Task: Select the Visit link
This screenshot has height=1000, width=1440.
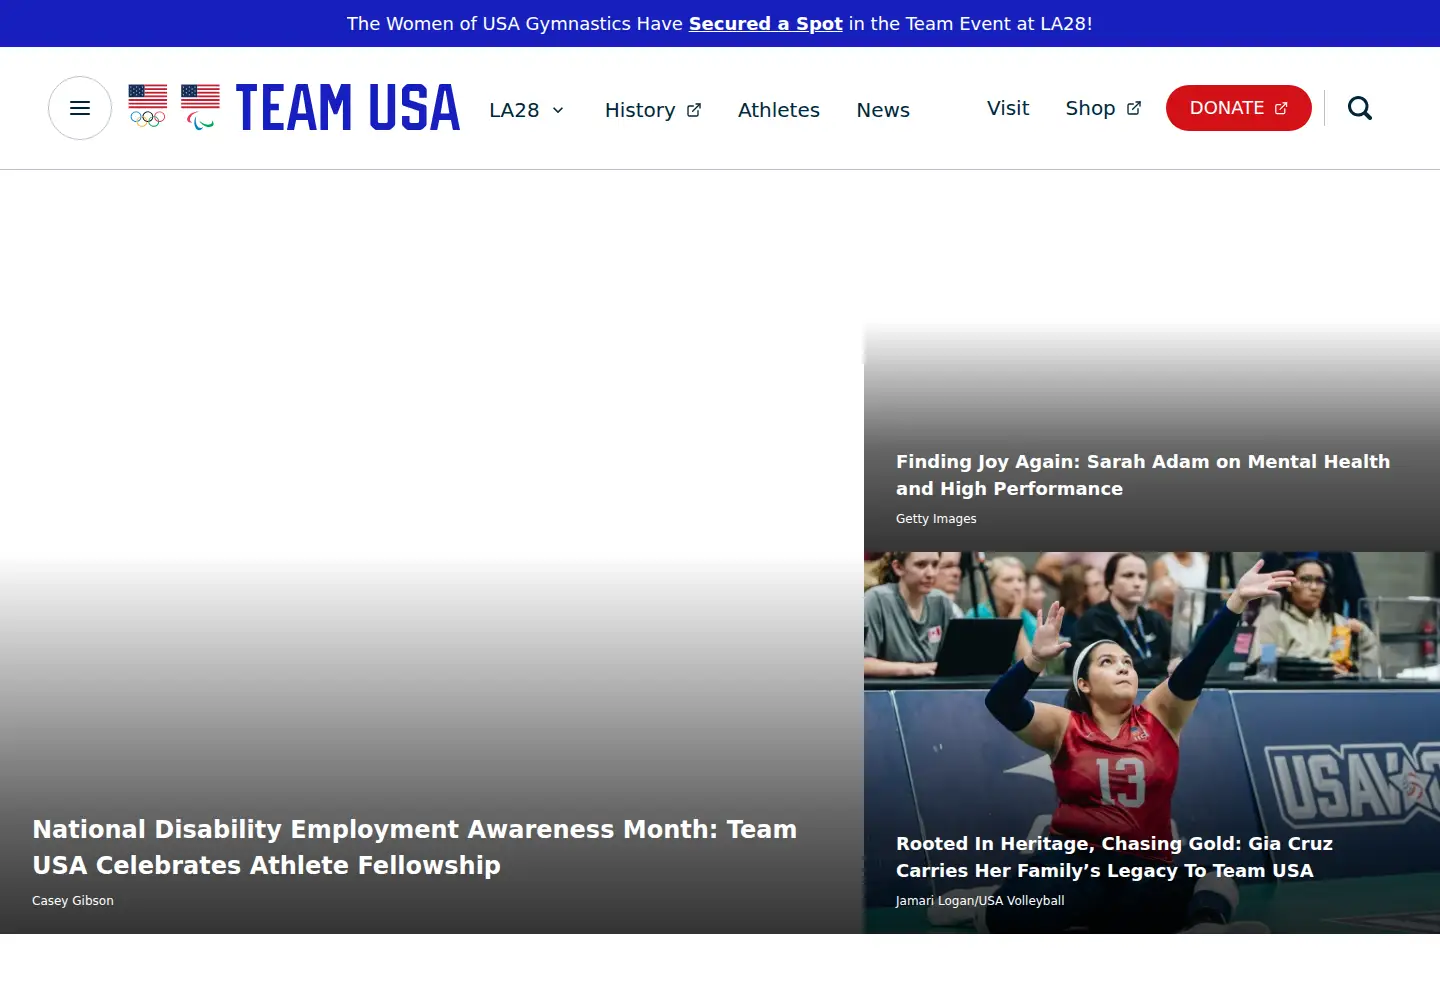Action: (x=1008, y=108)
